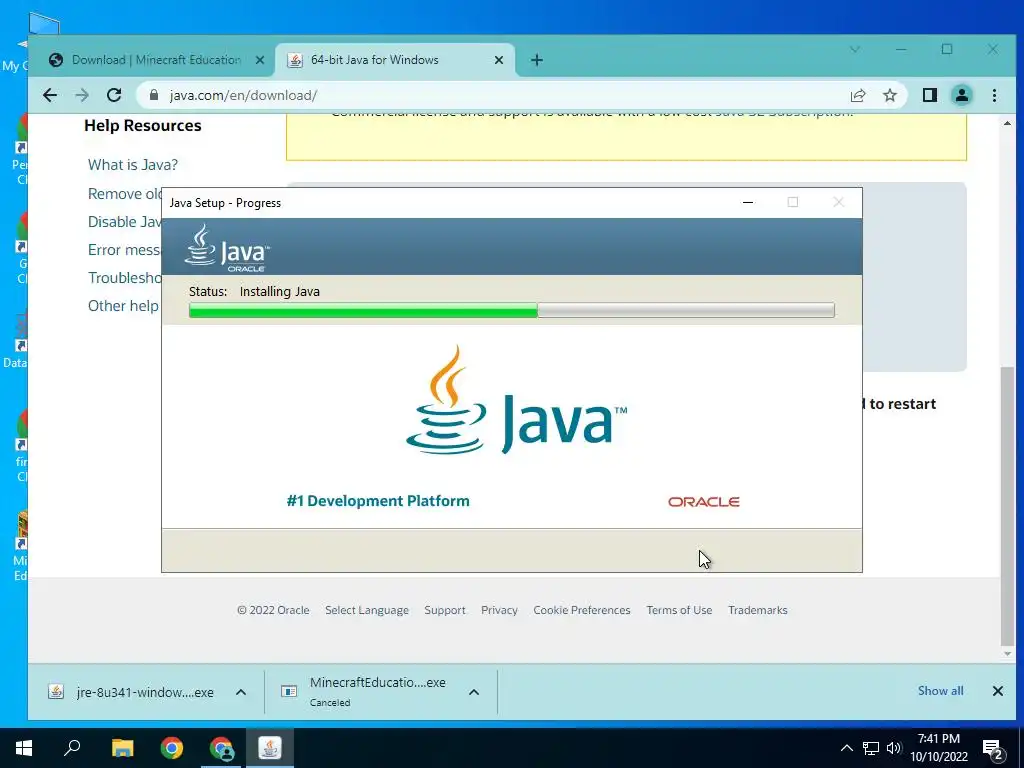
Task: Open a new browser tab
Action: coord(537,60)
